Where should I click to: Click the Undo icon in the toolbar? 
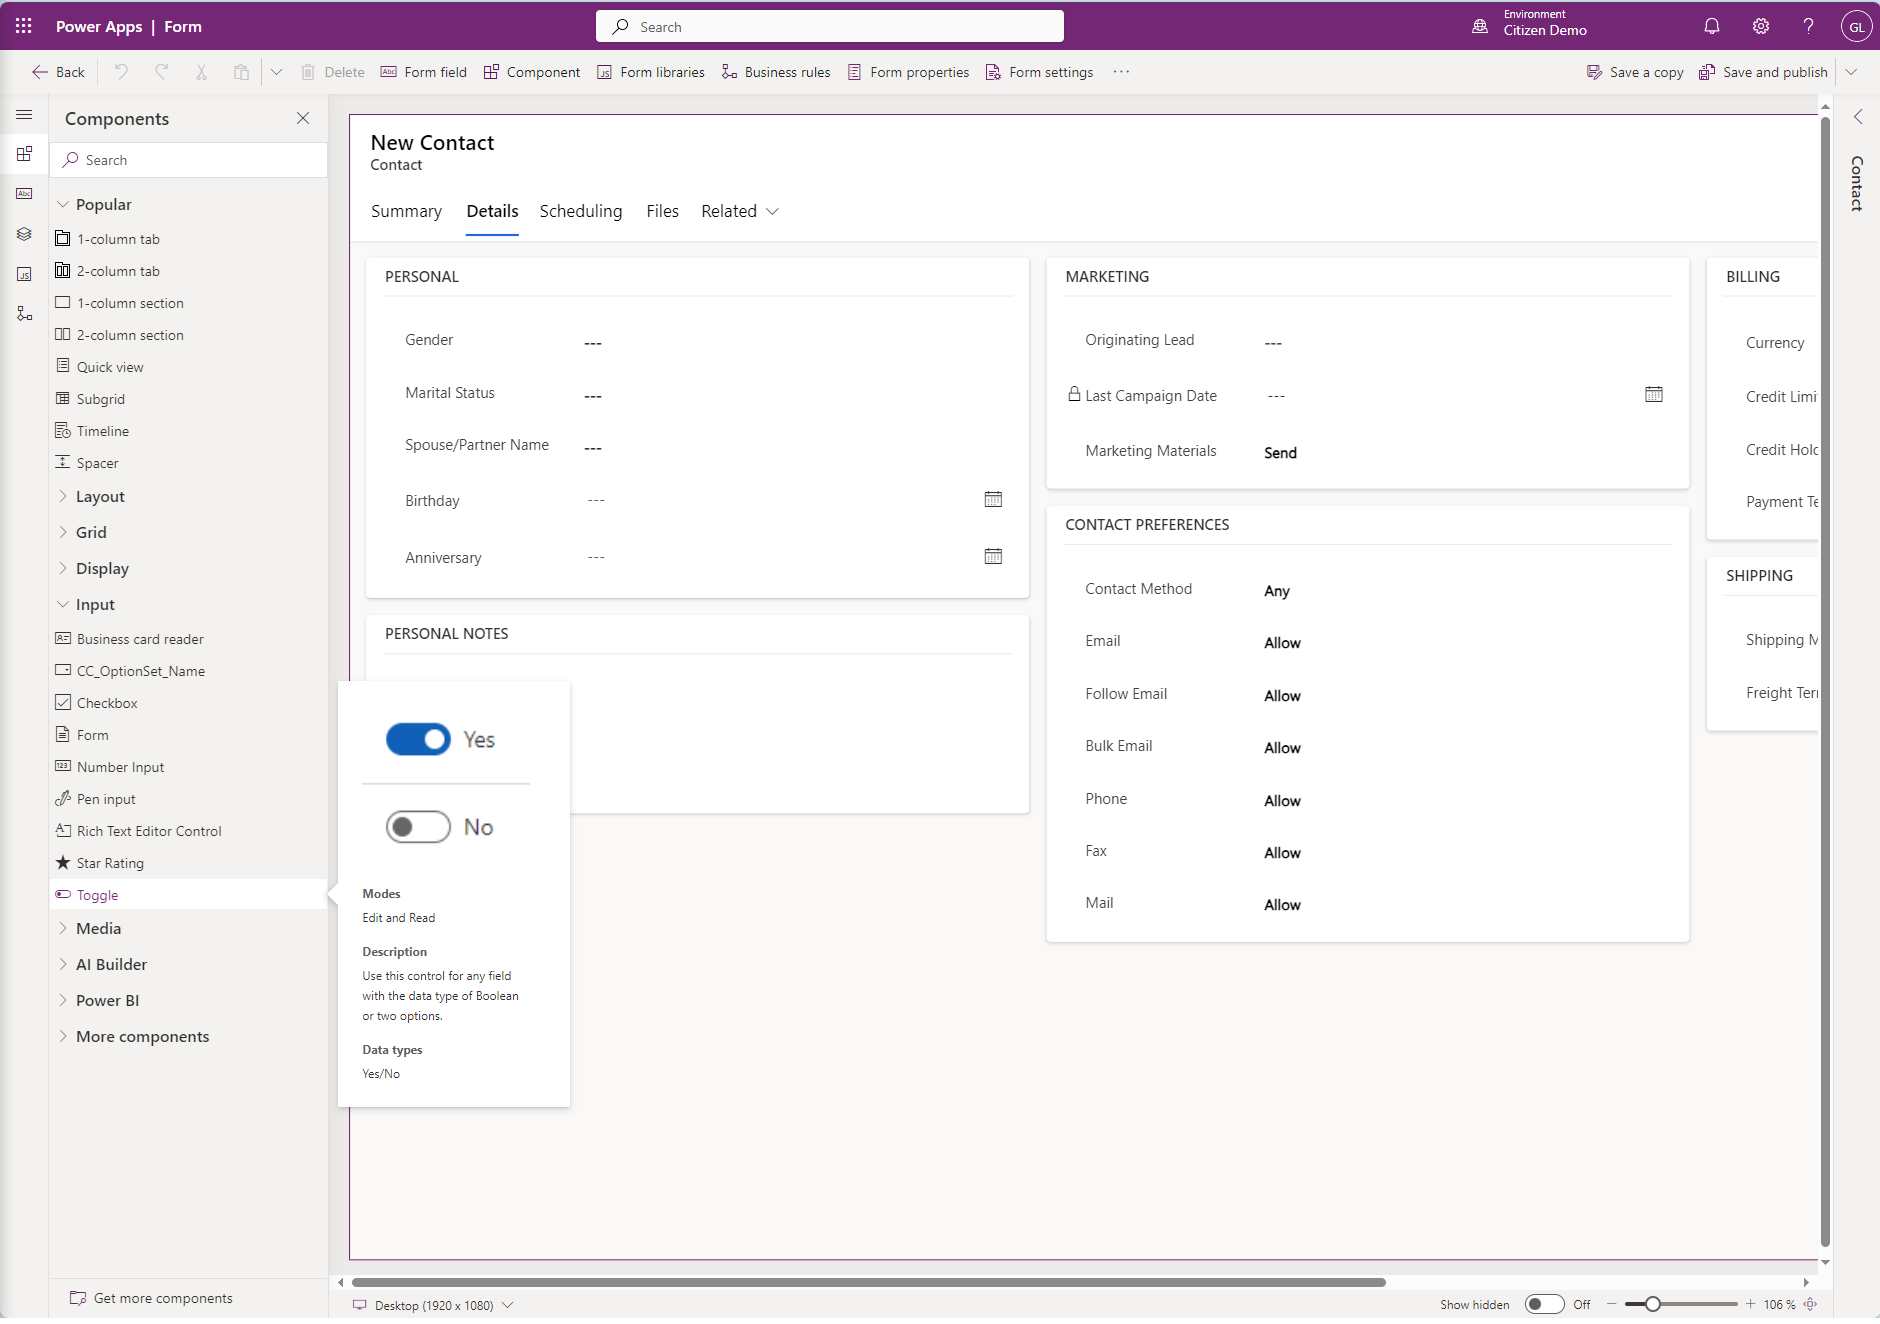point(120,71)
